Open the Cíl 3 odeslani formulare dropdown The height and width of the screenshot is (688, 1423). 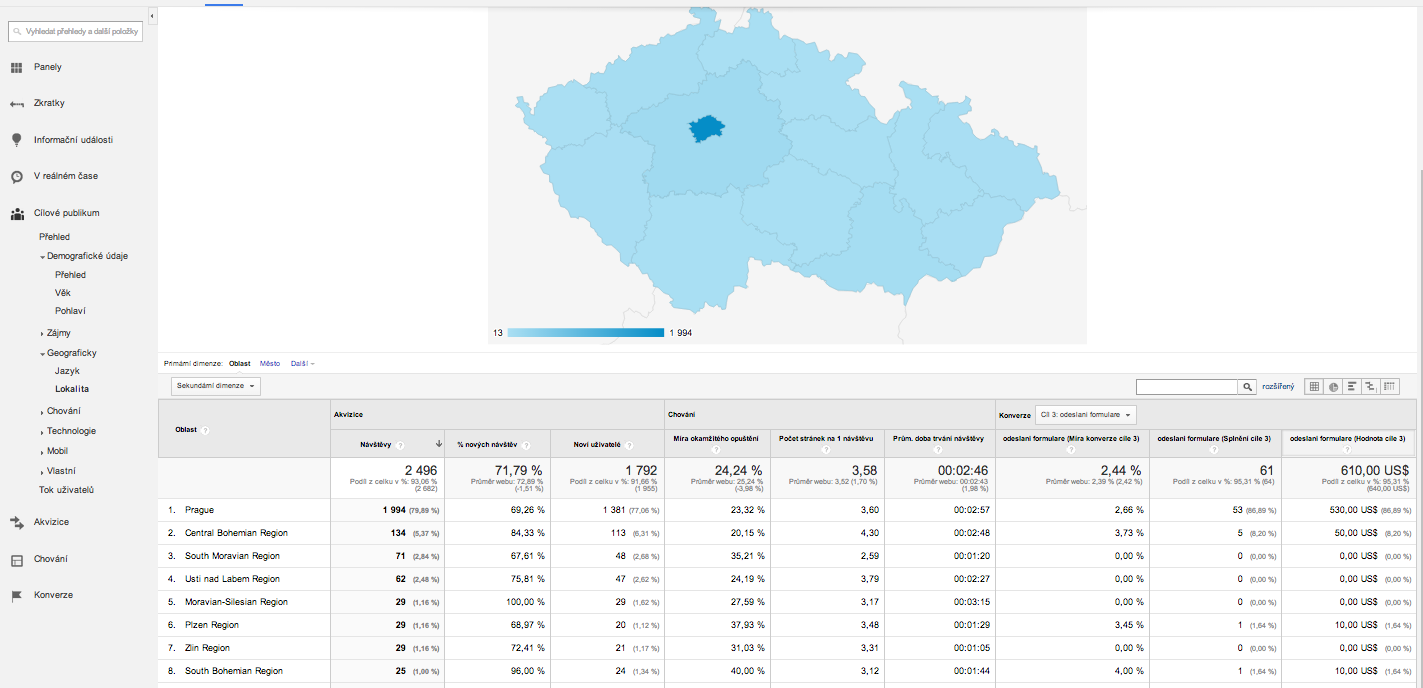click(x=1085, y=414)
